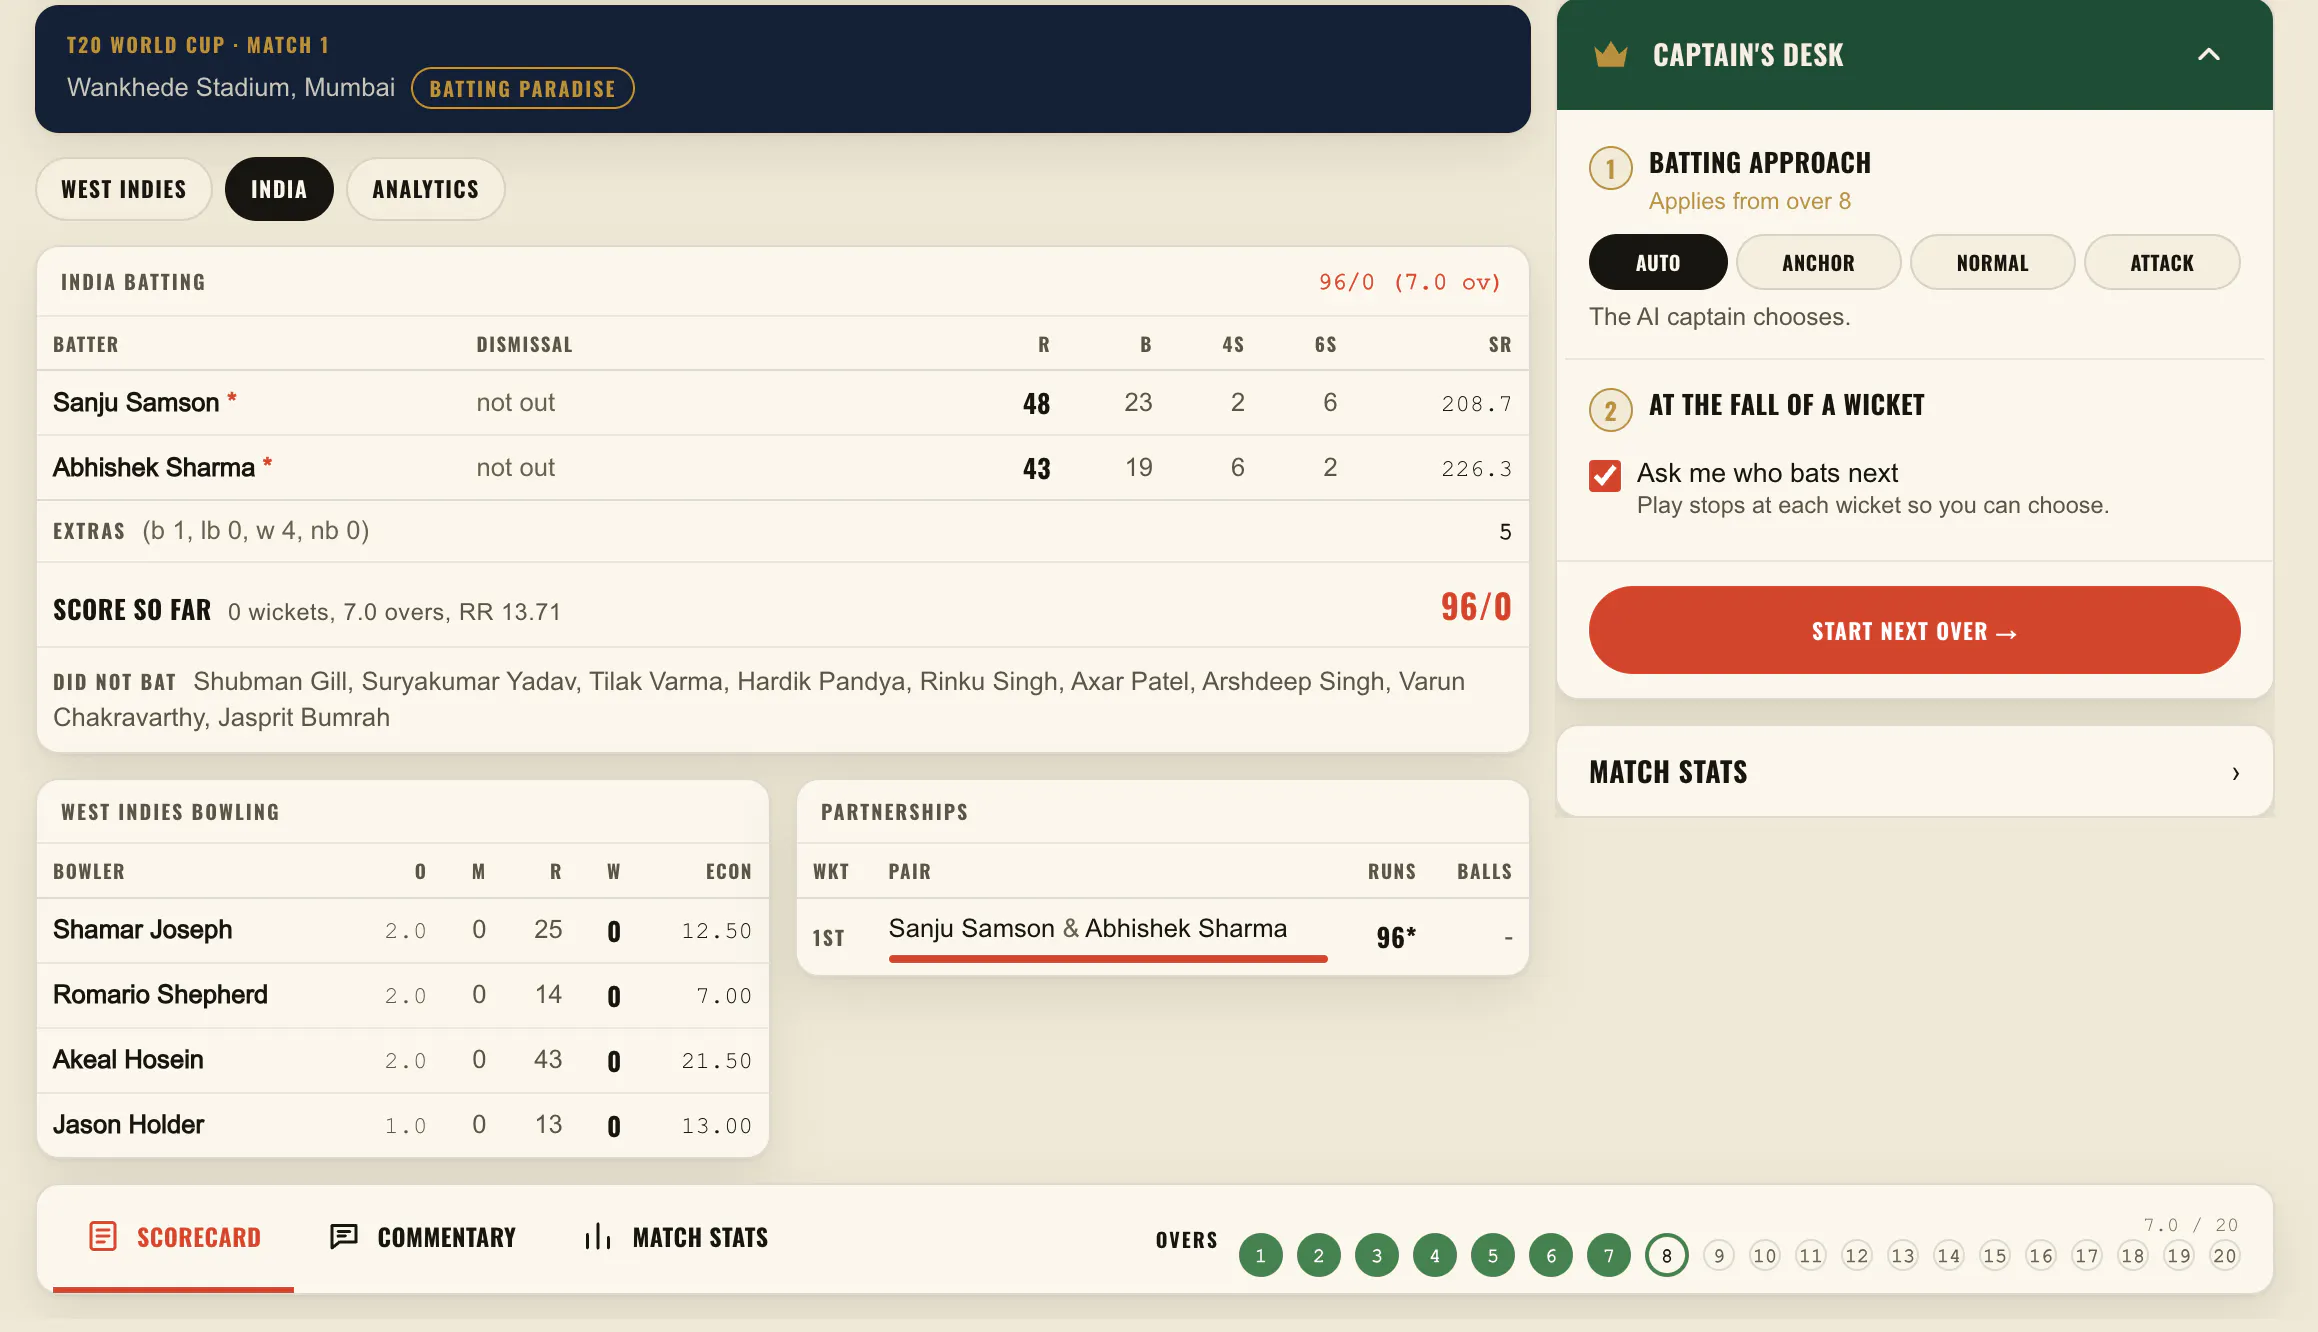Click bowler Shamar Joseph row

coord(403,930)
